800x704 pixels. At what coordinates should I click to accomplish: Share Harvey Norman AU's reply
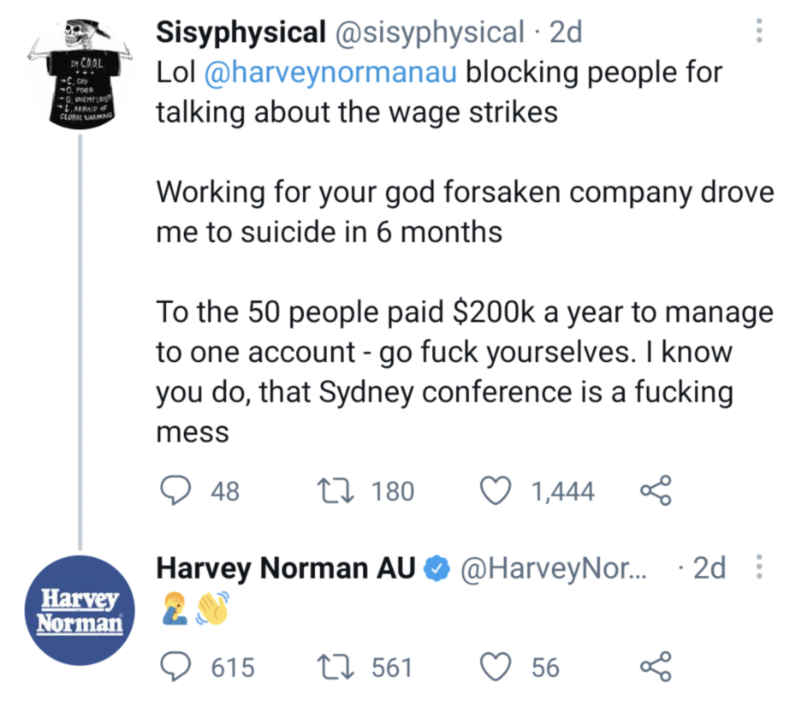[x=653, y=667]
